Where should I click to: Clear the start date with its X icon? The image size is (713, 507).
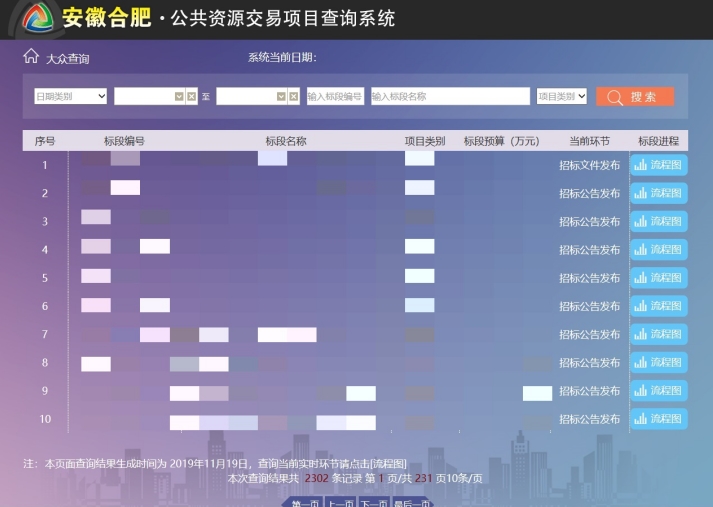(x=193, y=96)
